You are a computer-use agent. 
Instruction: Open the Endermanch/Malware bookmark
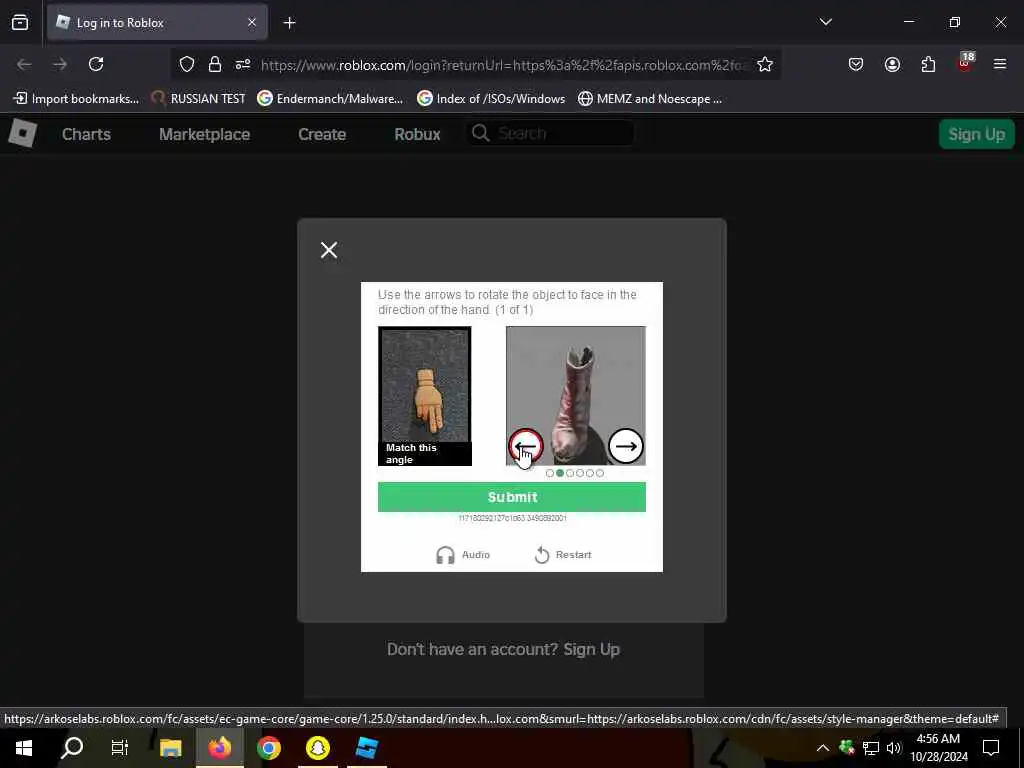[x=330, y=99]
